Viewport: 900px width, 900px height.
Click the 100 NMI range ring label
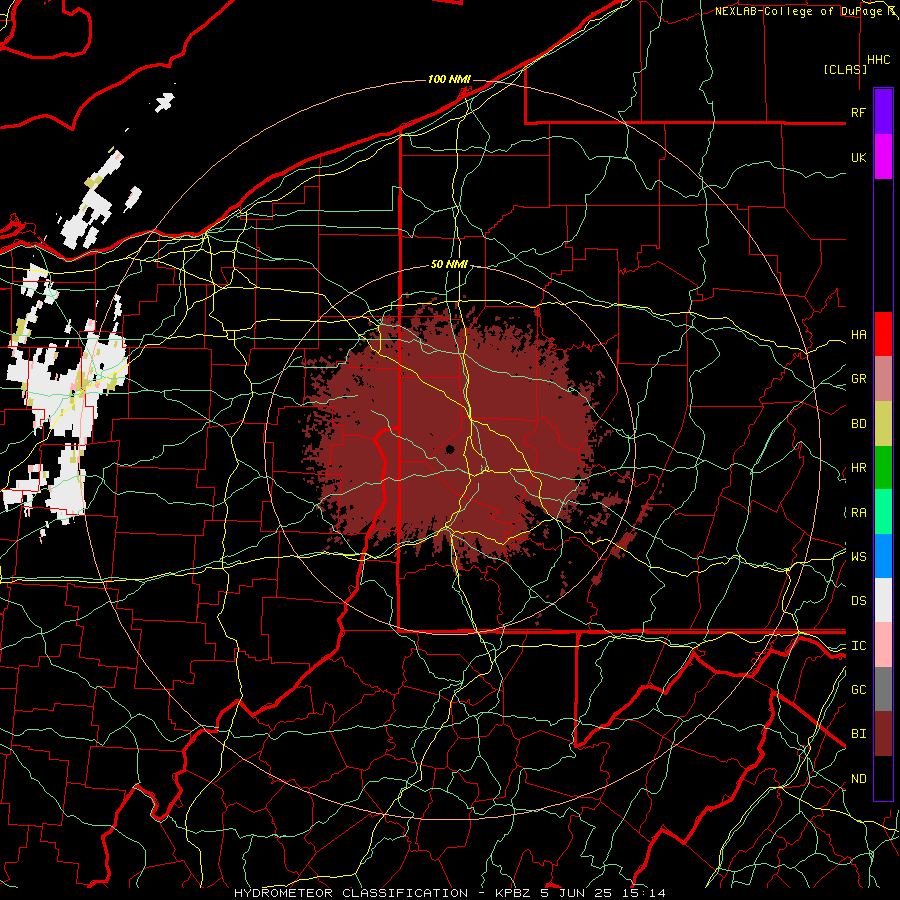(x=449, y=79)
